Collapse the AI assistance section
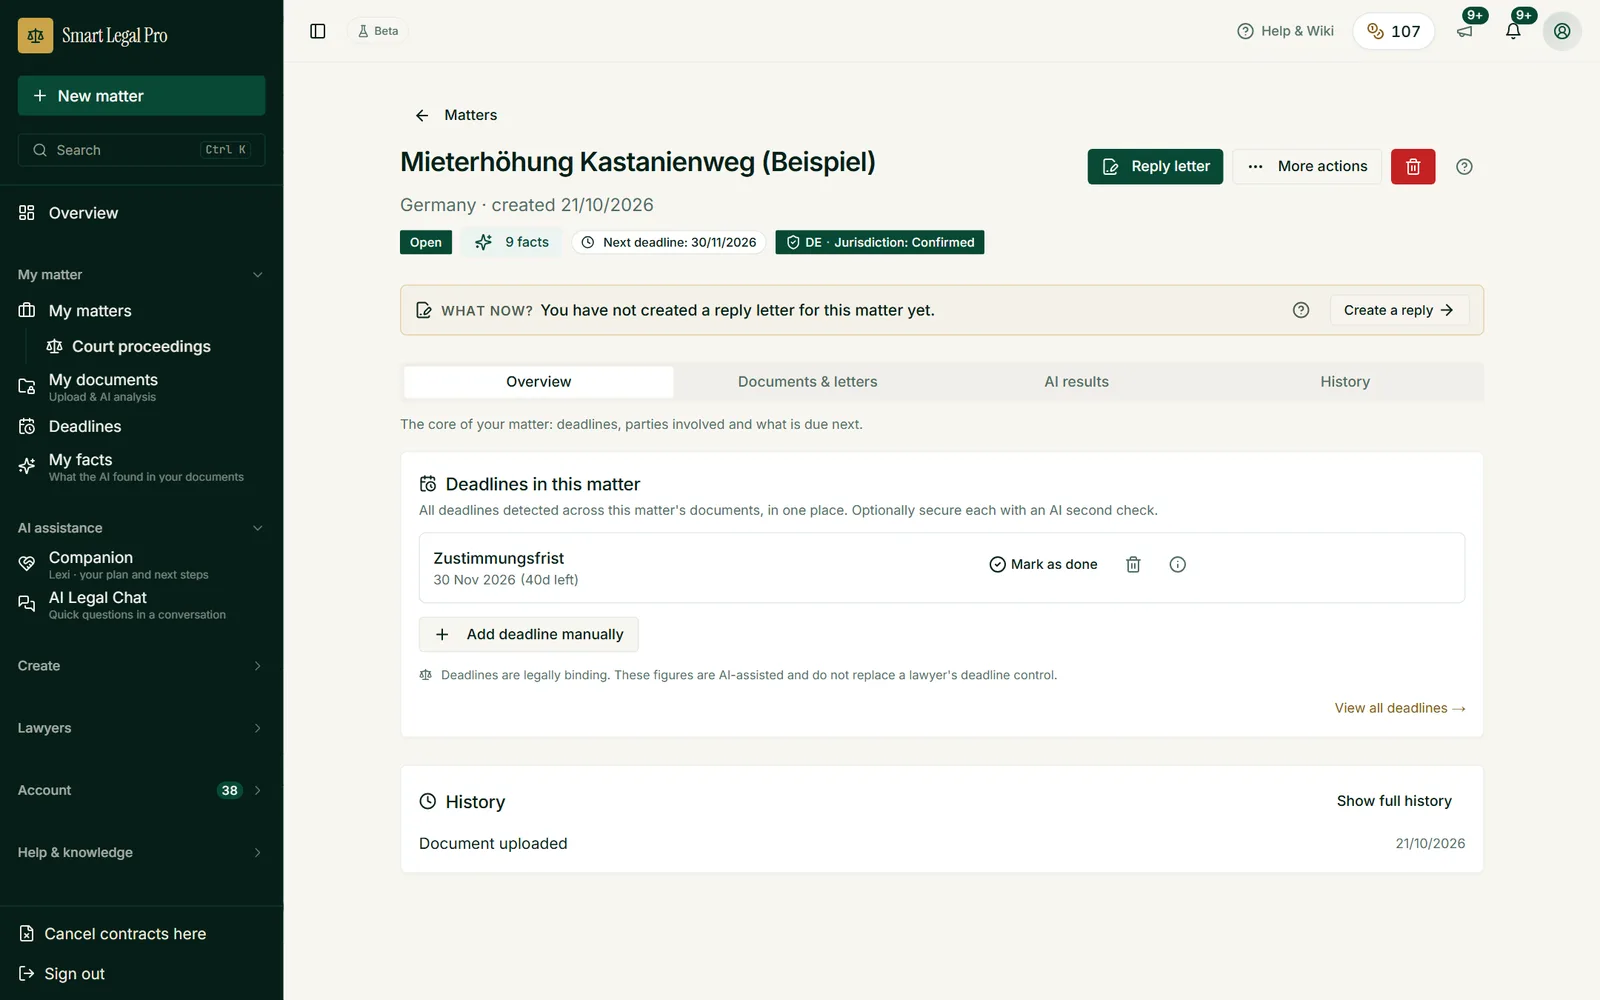Image resolution: width=1600 pixels, height=1000 pixels. 141,528
